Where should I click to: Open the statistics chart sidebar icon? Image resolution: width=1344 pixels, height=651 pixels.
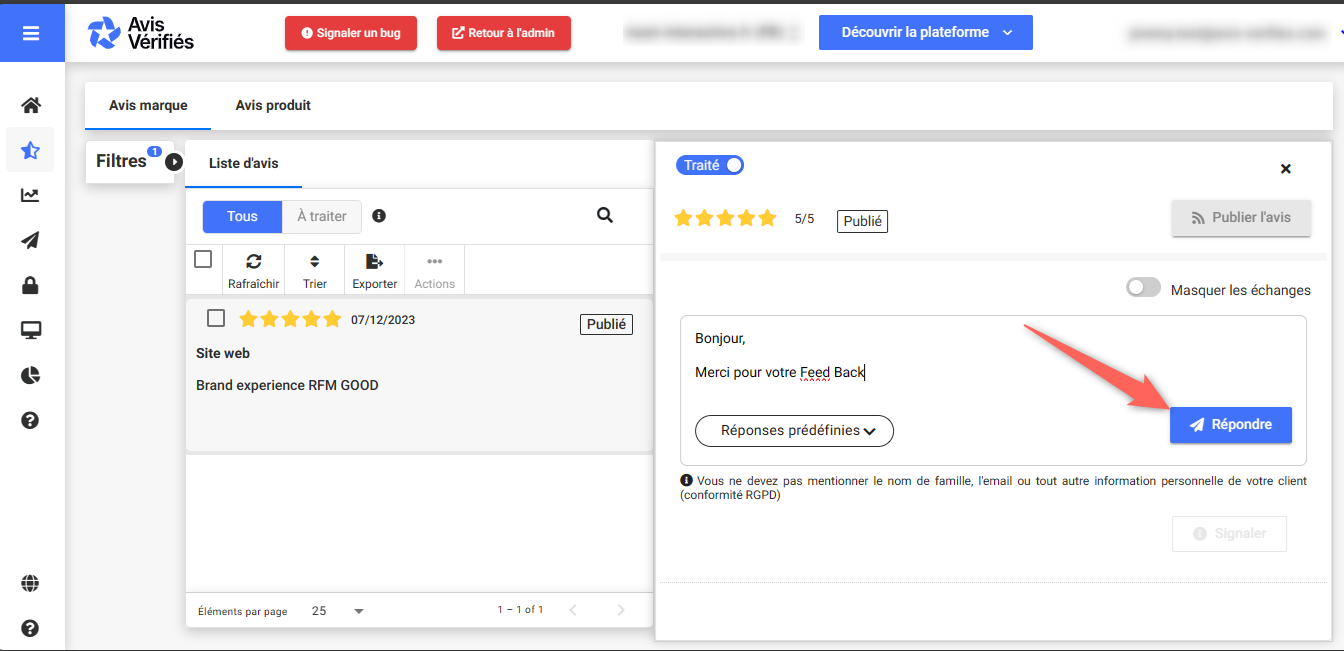[31, 195]
